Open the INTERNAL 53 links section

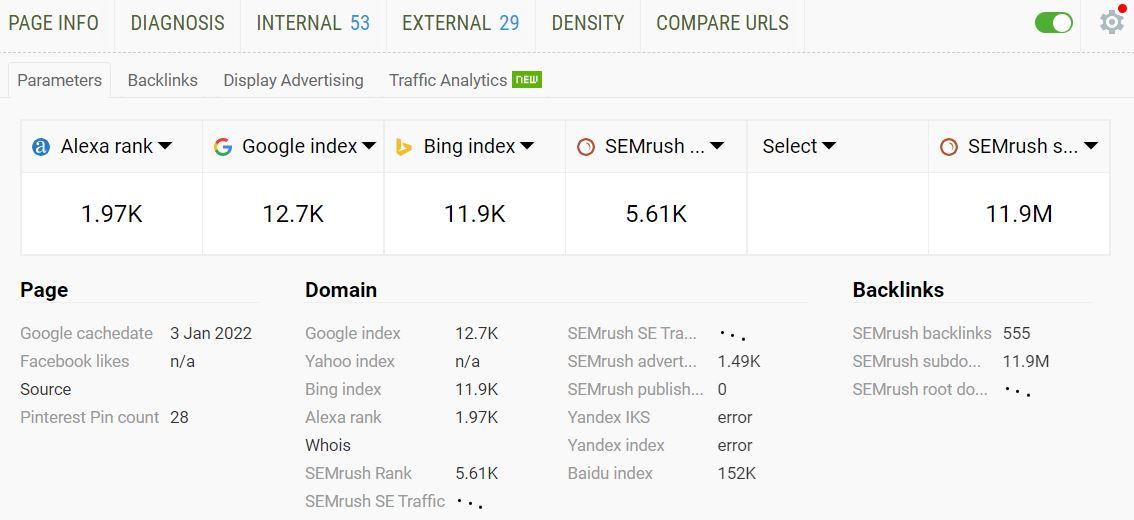(x=313, y=23)
